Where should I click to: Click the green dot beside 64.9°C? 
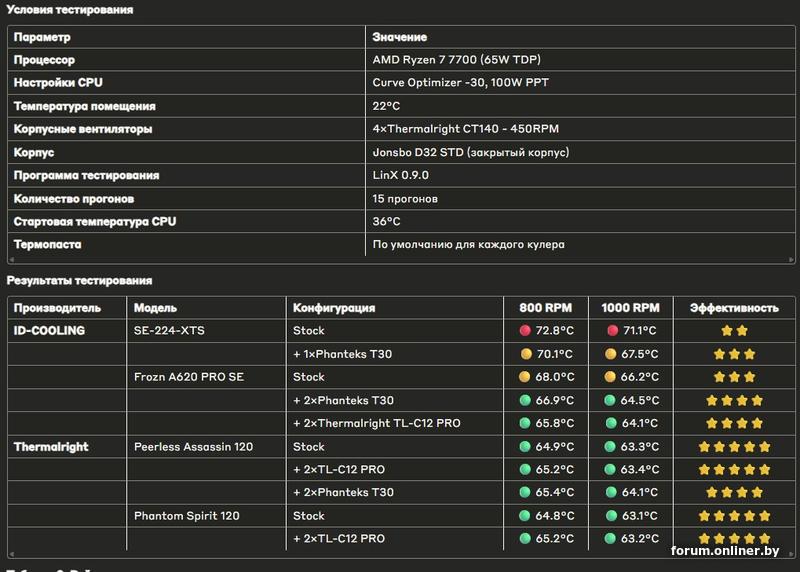[x=525, y=446]
